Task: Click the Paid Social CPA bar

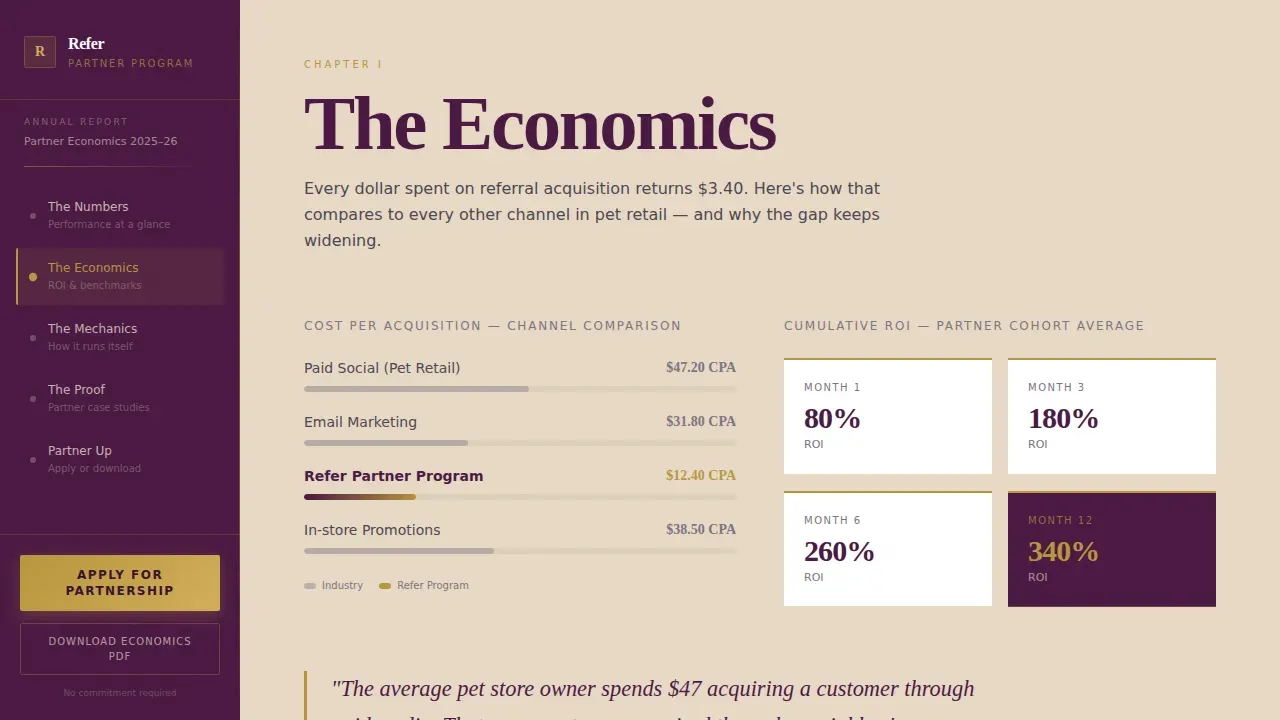Action: tap(520, 389)
